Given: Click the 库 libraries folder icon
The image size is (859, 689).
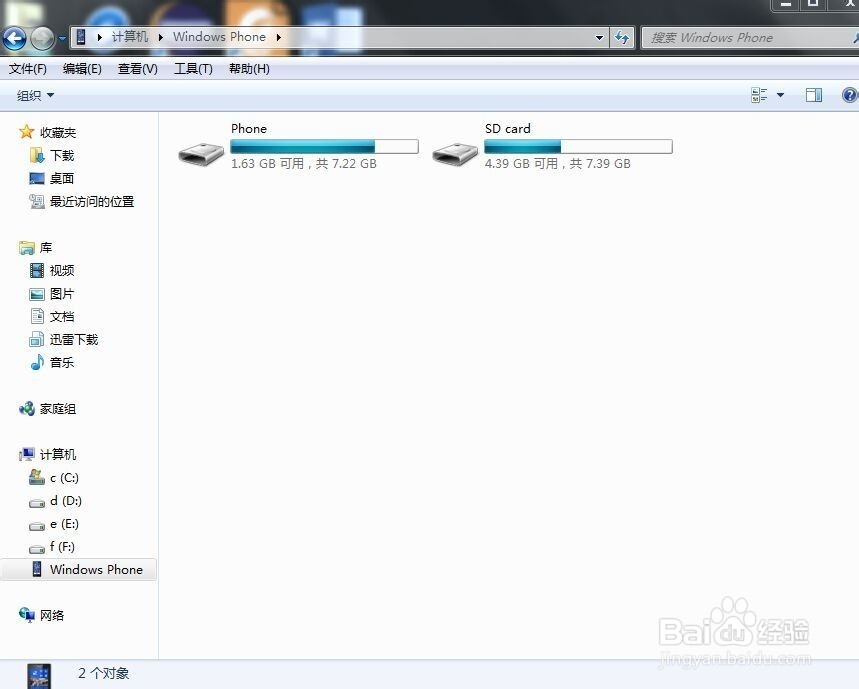Looking at the screenshot, I should (x=26, y=248).
